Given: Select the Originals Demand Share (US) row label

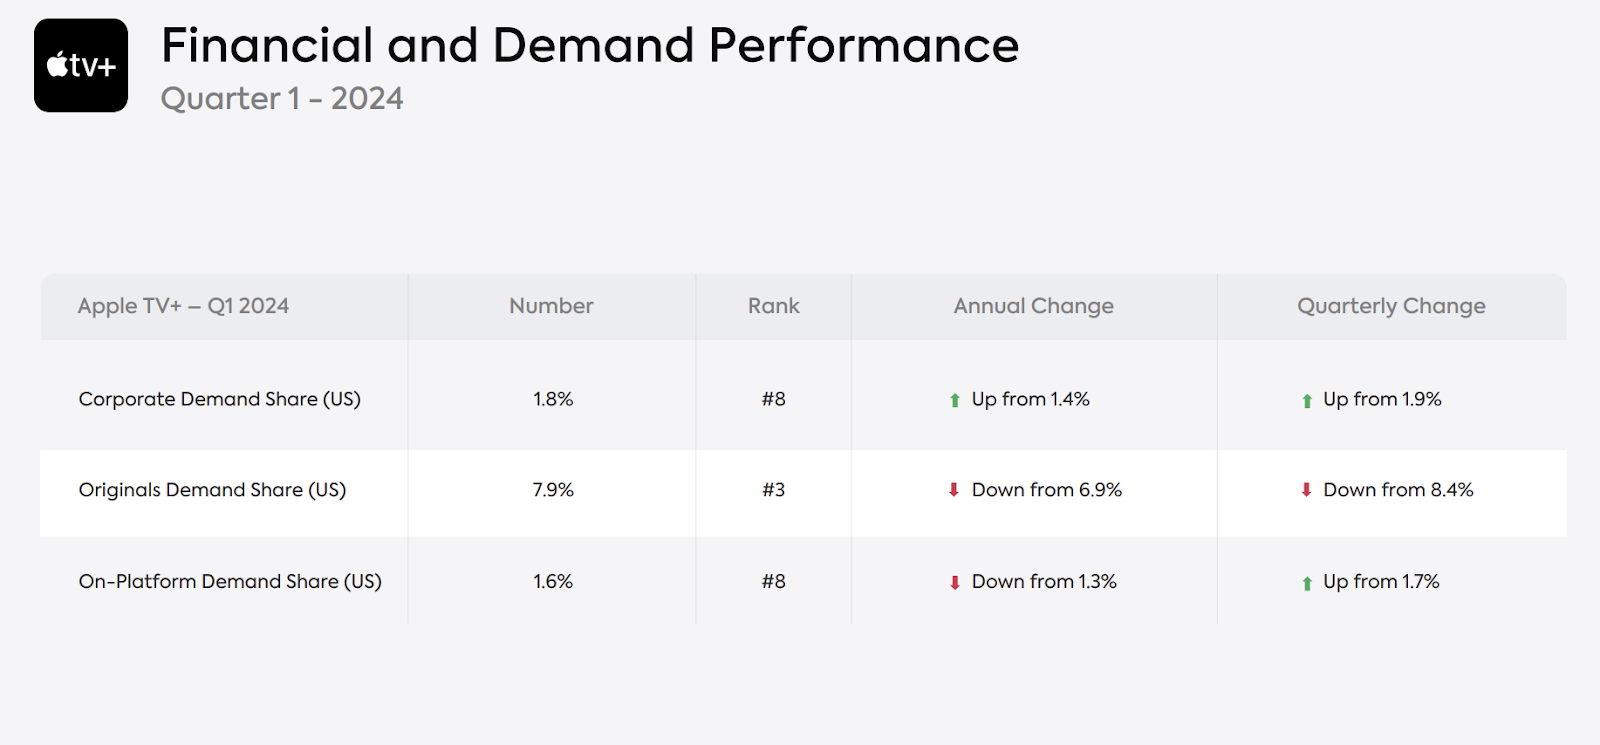Looking at the screenshot, I should [212, 490].
